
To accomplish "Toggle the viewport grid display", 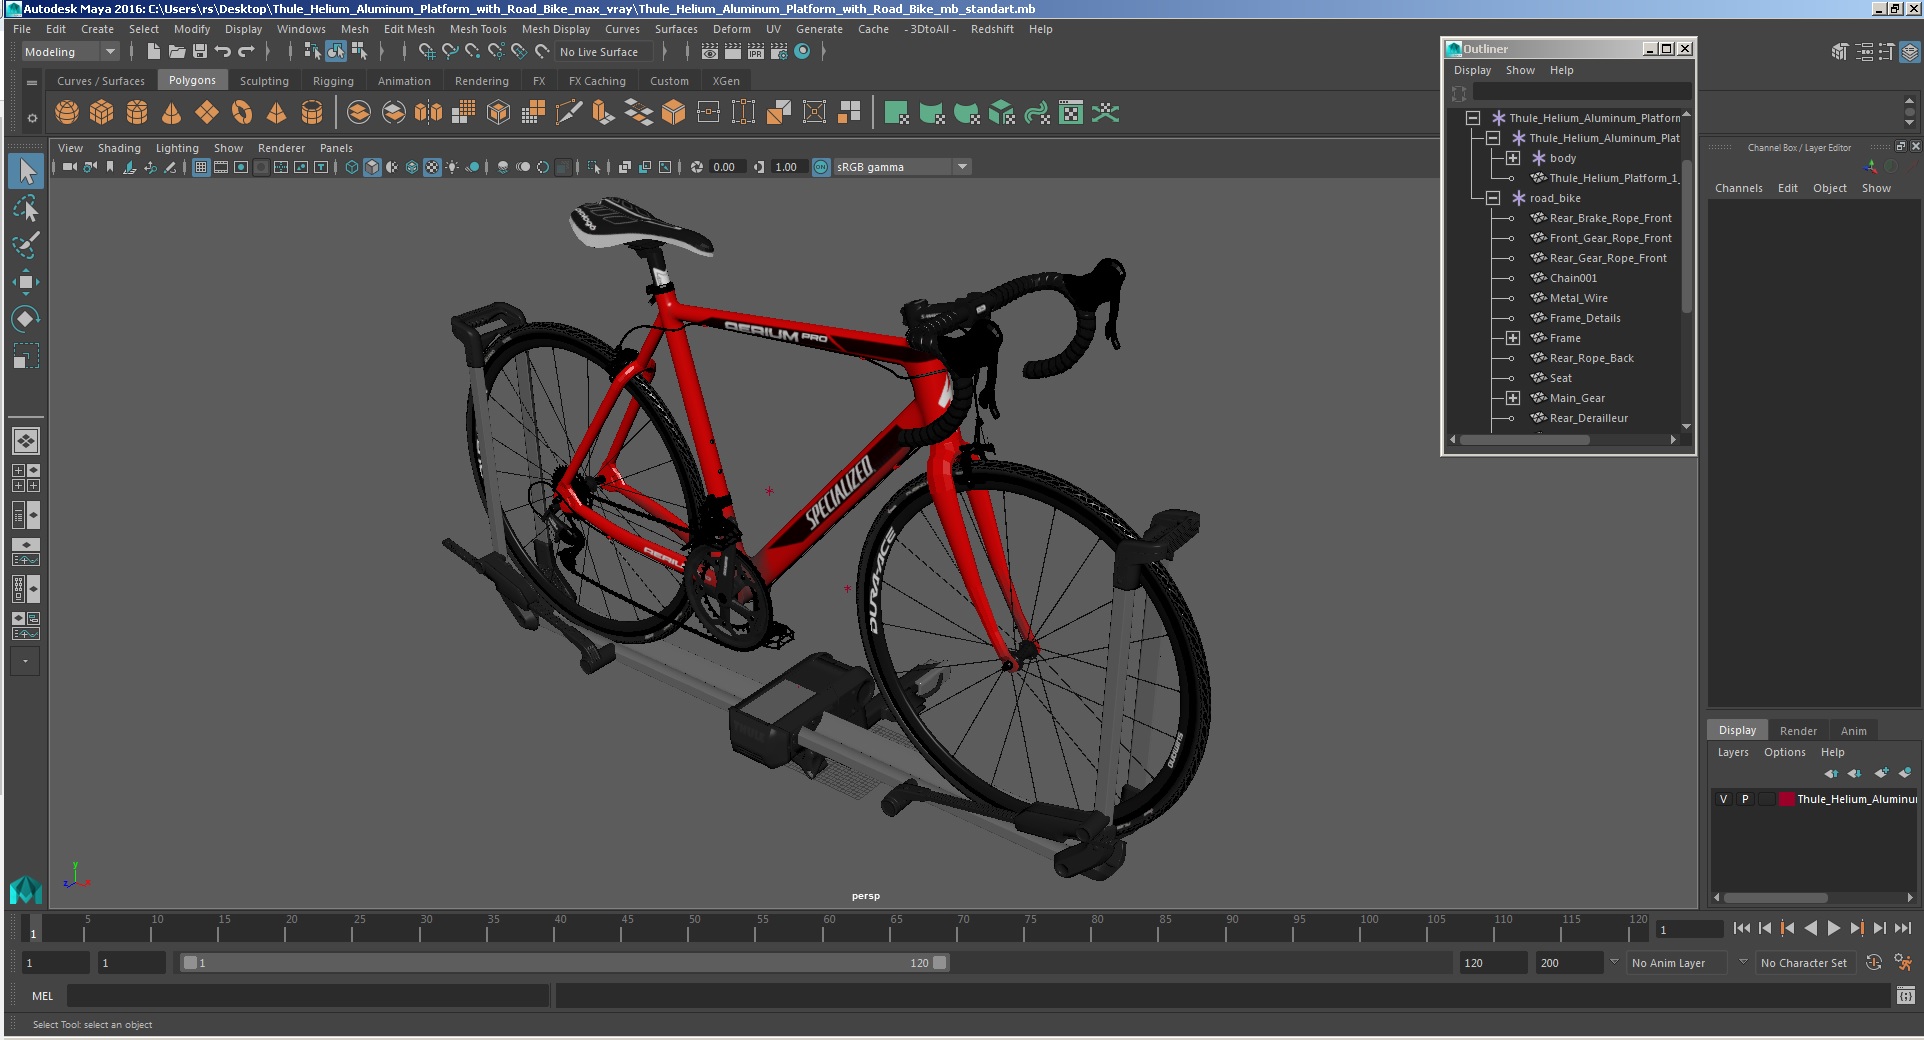I will point(201,167).
